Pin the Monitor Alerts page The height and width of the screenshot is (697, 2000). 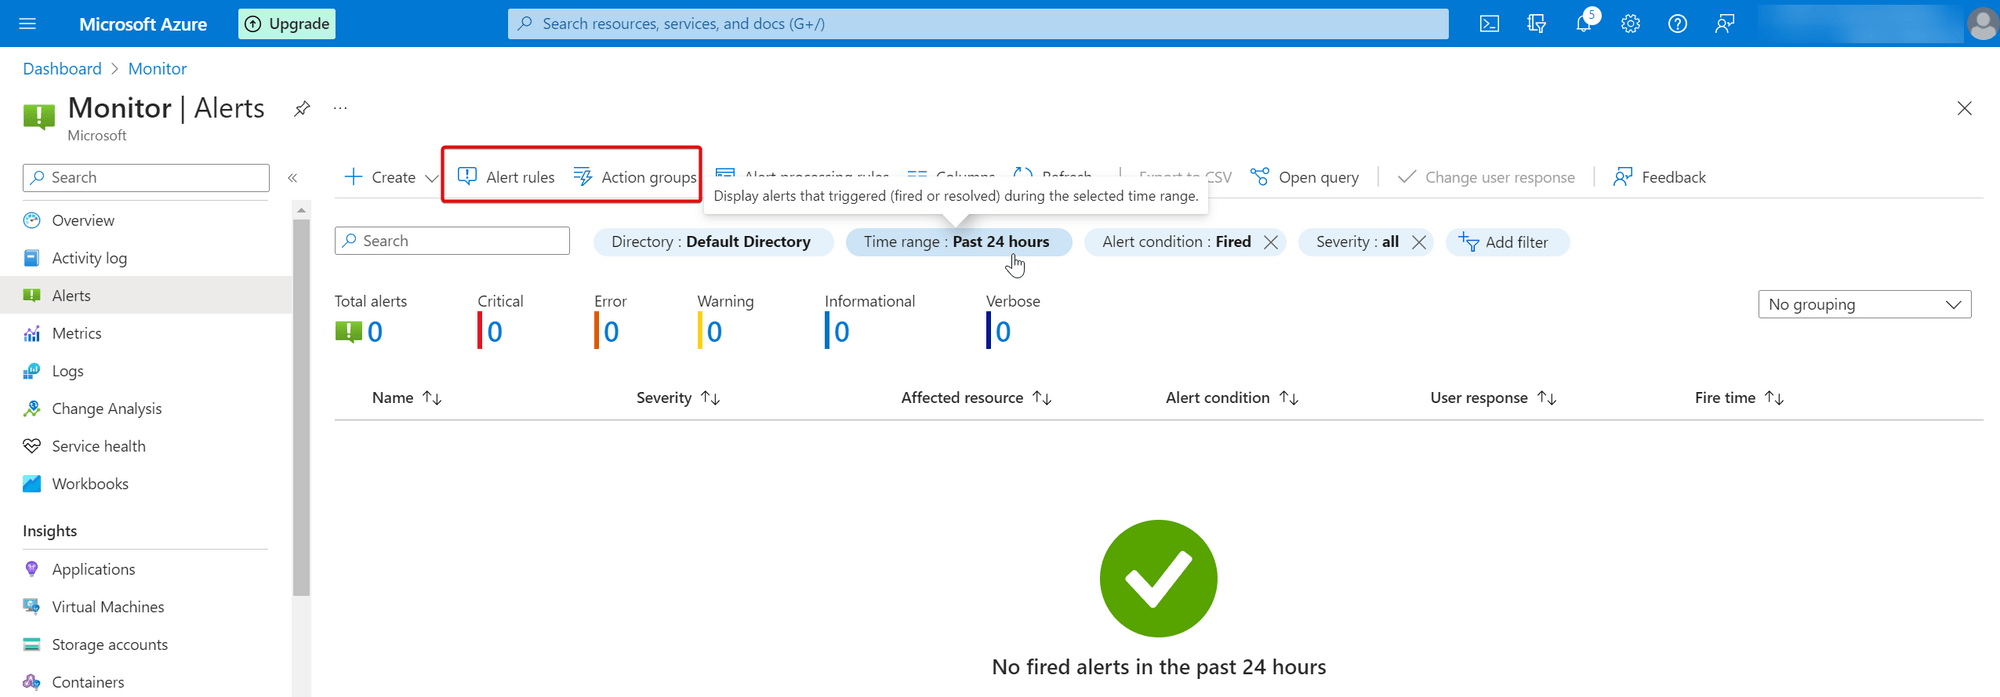click(301, 109)
